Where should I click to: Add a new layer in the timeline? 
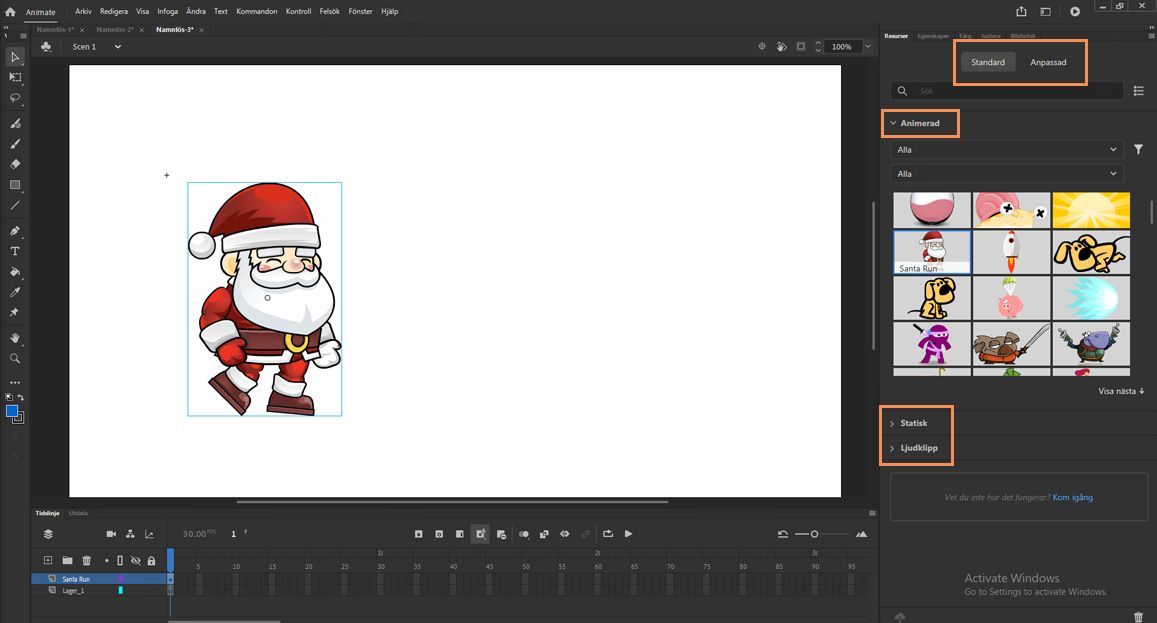48,560
